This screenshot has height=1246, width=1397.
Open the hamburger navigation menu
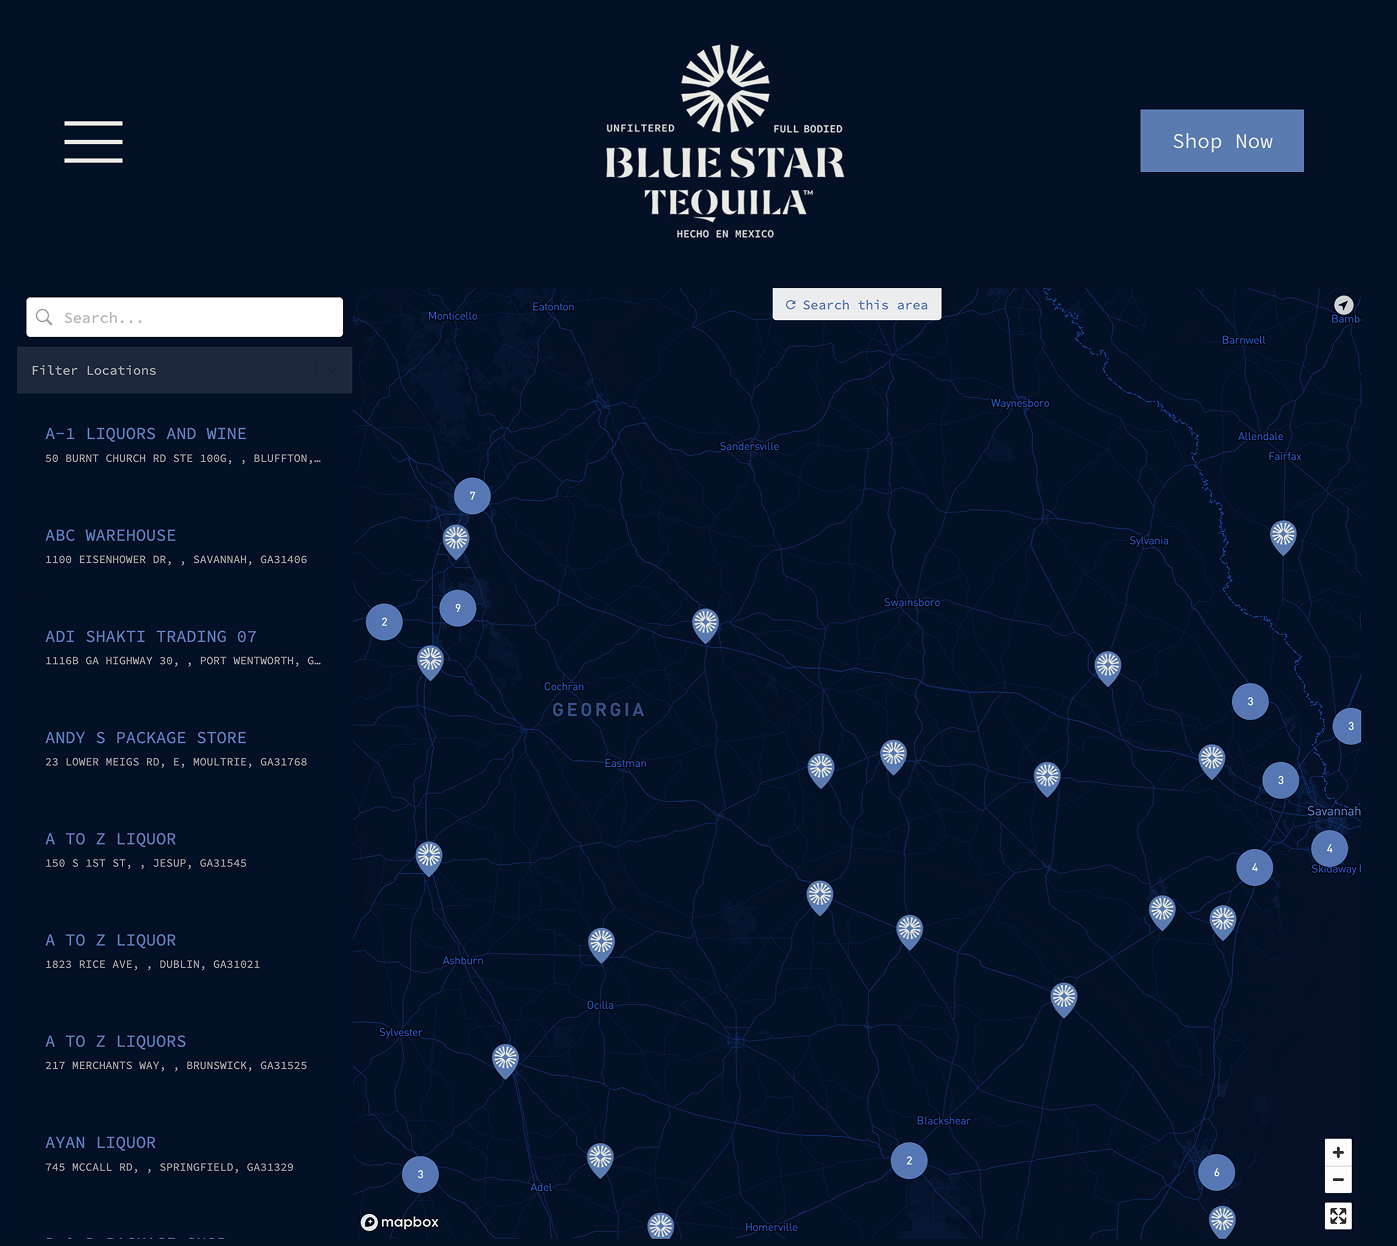[x=93, y=141]
